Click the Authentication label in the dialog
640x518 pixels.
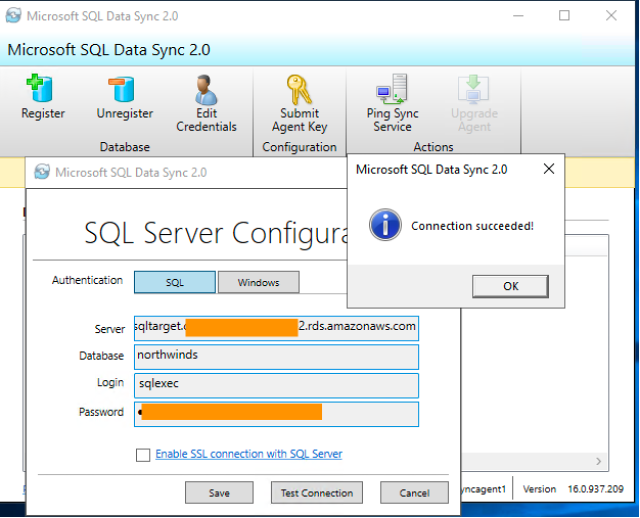click(87, 280)
